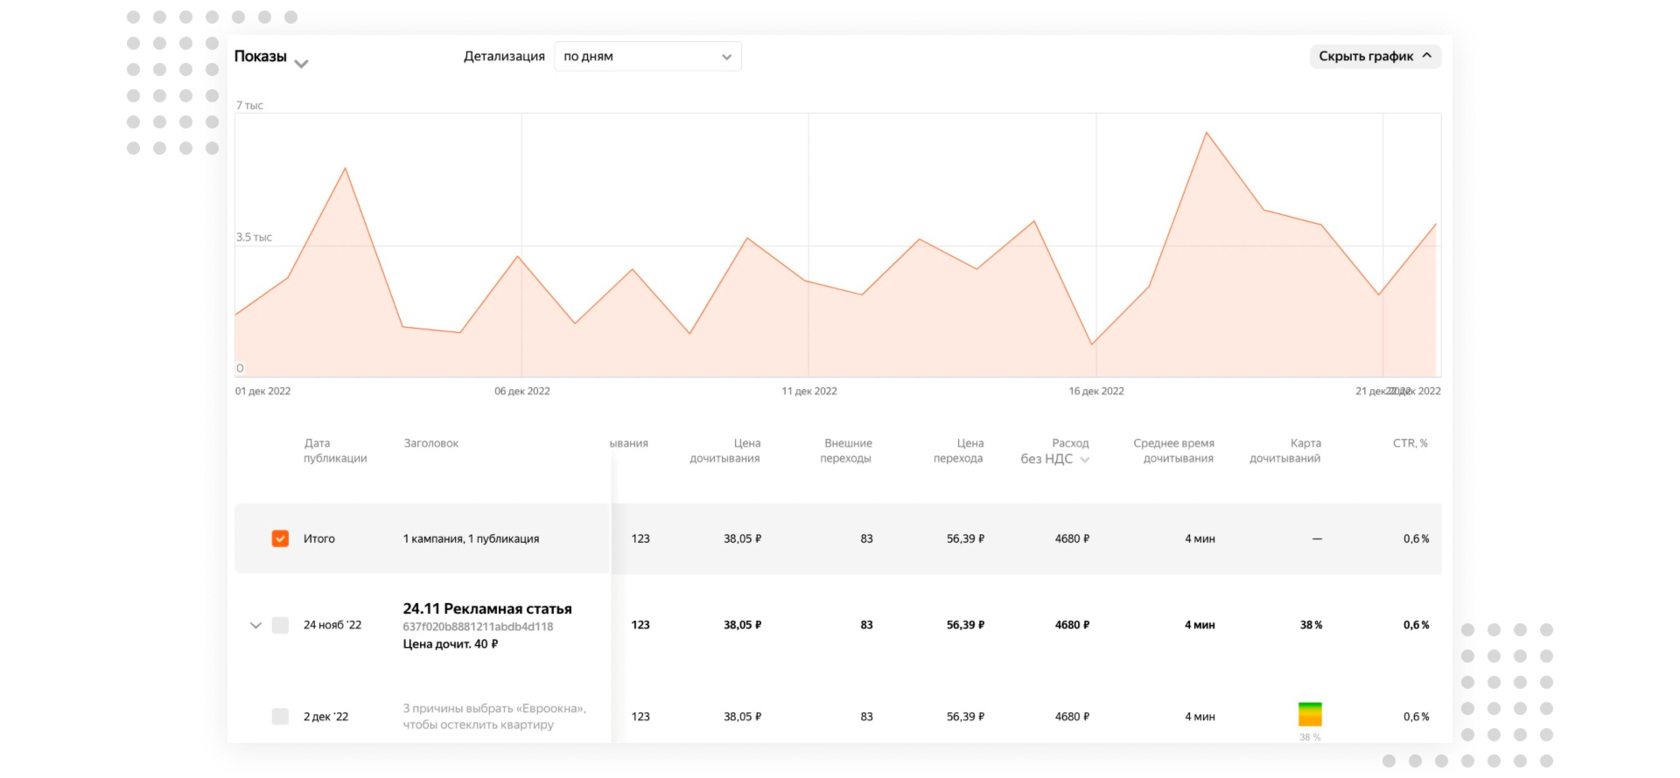Click the chevron icon beside Скрыть график

tap(1427, 56)
